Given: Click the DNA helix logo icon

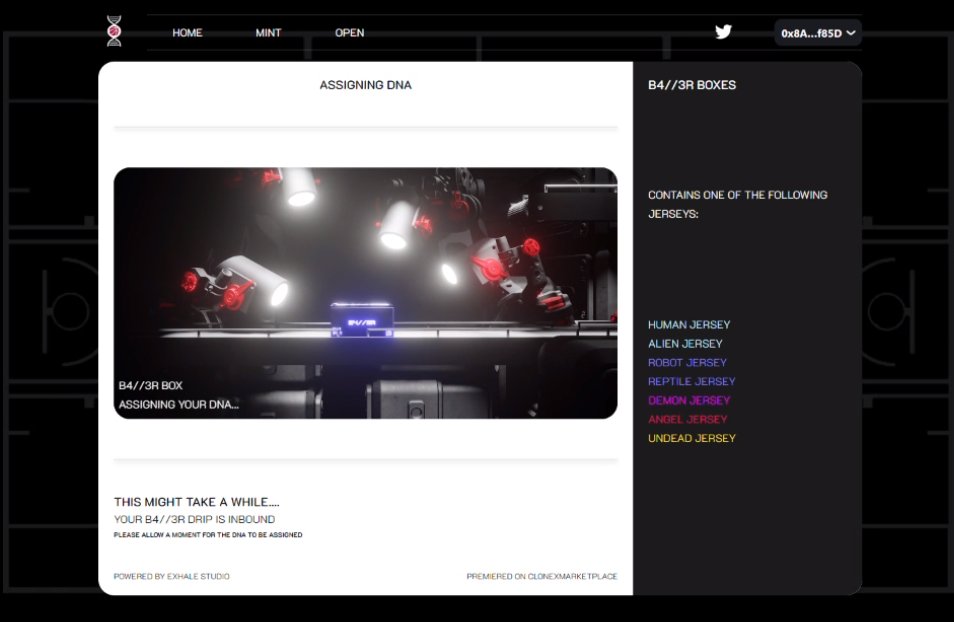Looking at the screenshot, I should tap(114, 31).
